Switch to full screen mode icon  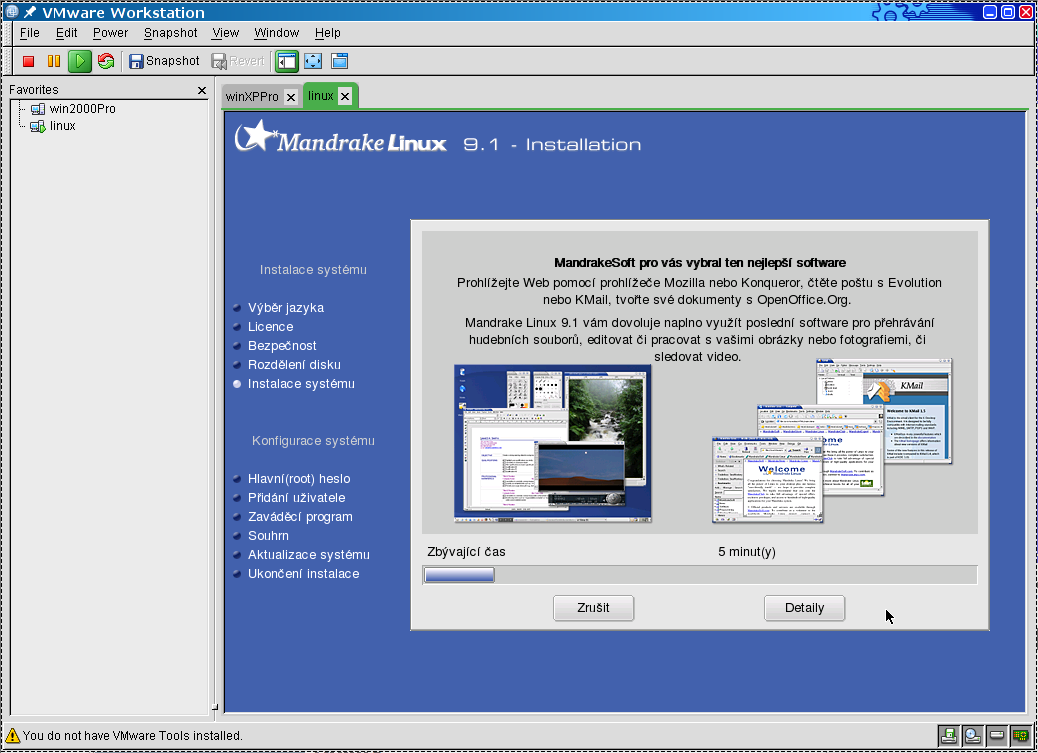313,62
